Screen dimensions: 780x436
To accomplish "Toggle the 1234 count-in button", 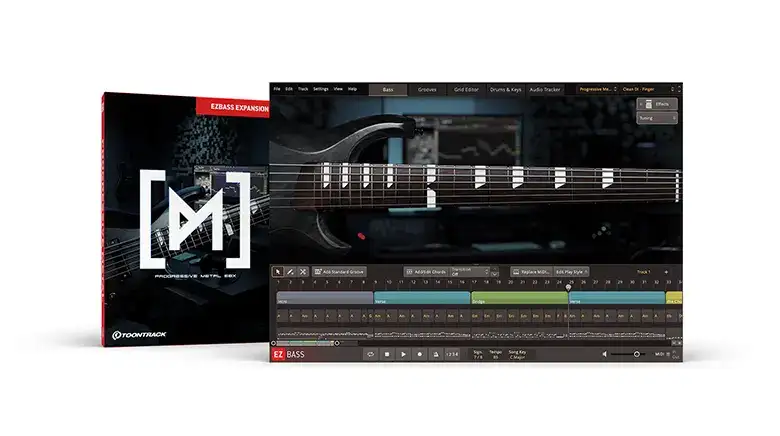I will [452, 354].
